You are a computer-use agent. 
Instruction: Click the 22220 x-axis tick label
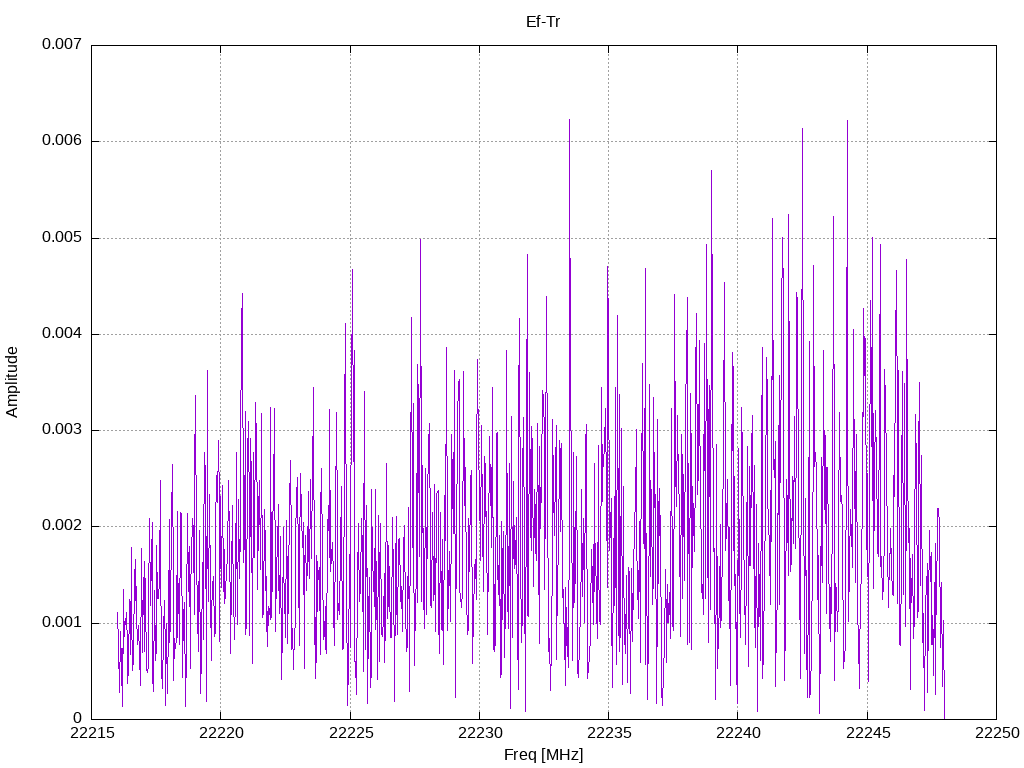click(221, 733)
